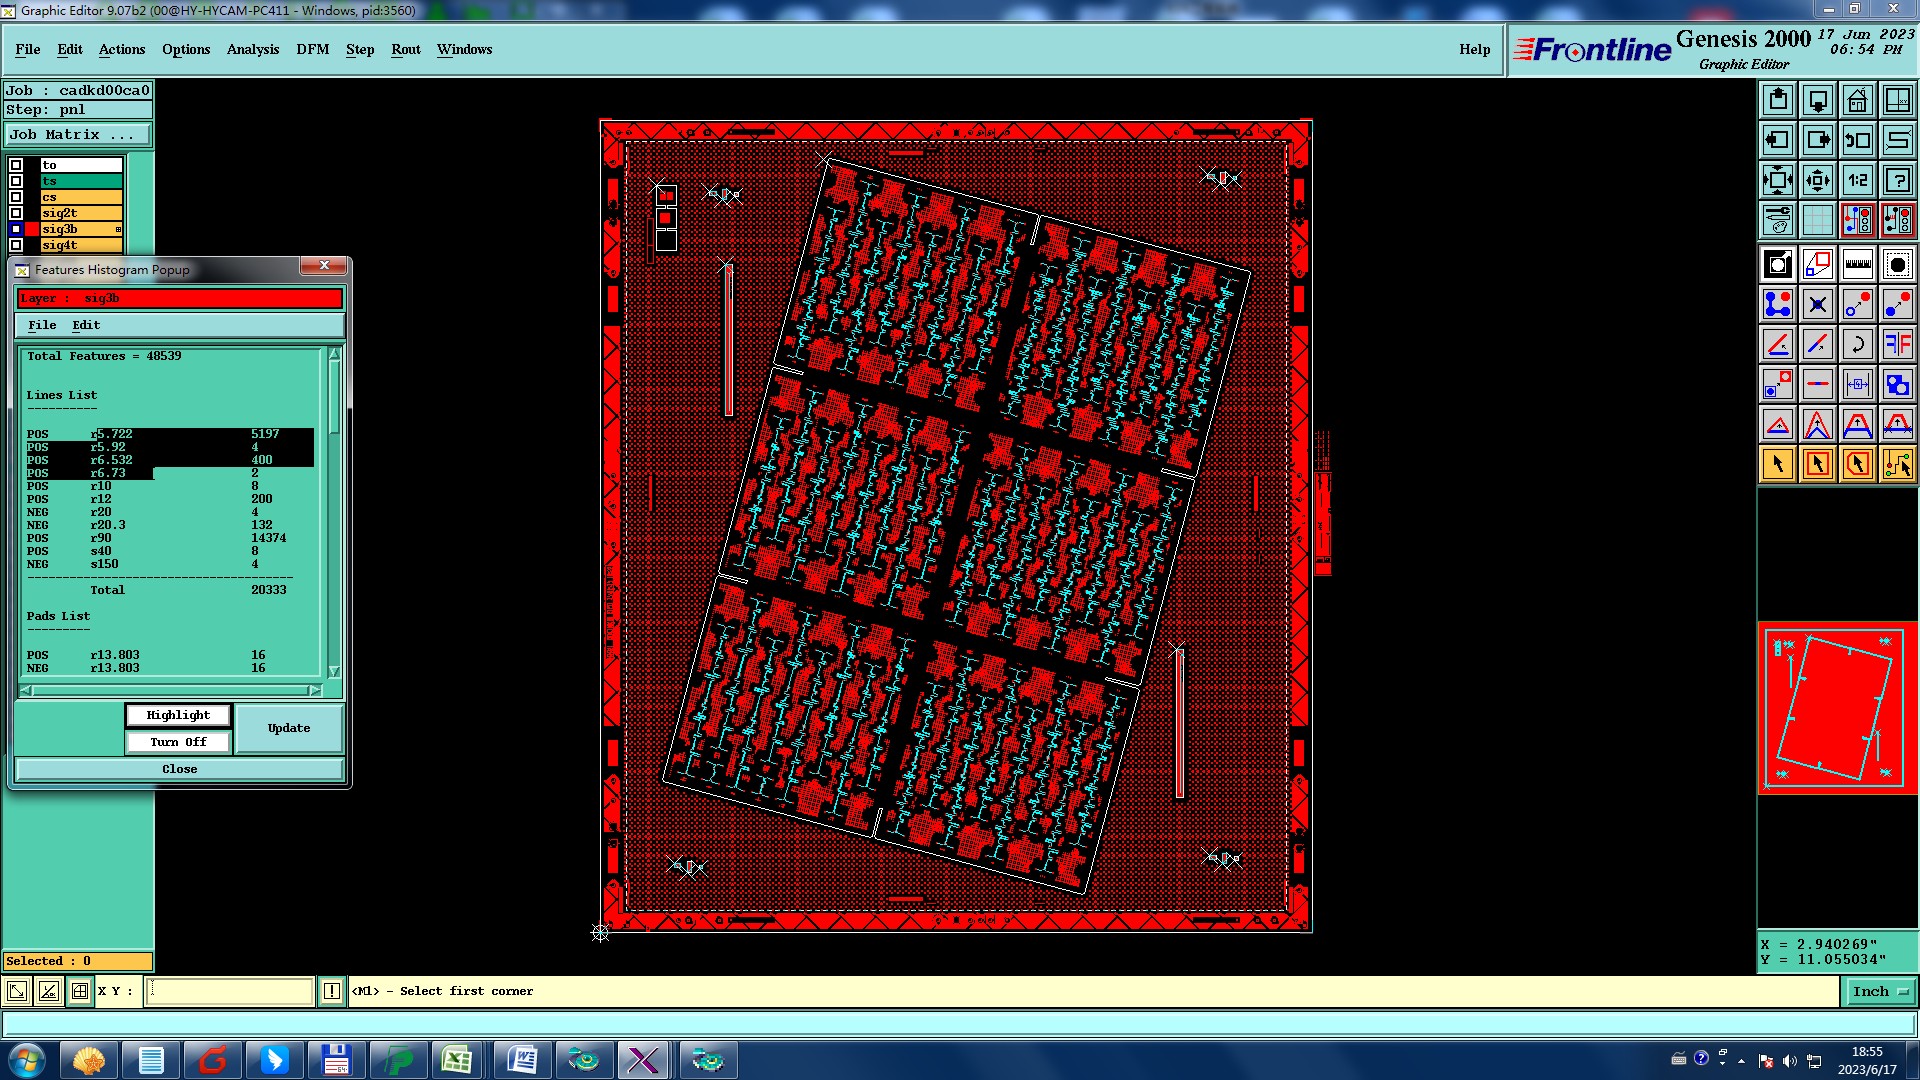Click the net selection arrow tool icon
Image resolution: width=1920 pixels, height=1080 pixels.
[x=1897, y=464]
